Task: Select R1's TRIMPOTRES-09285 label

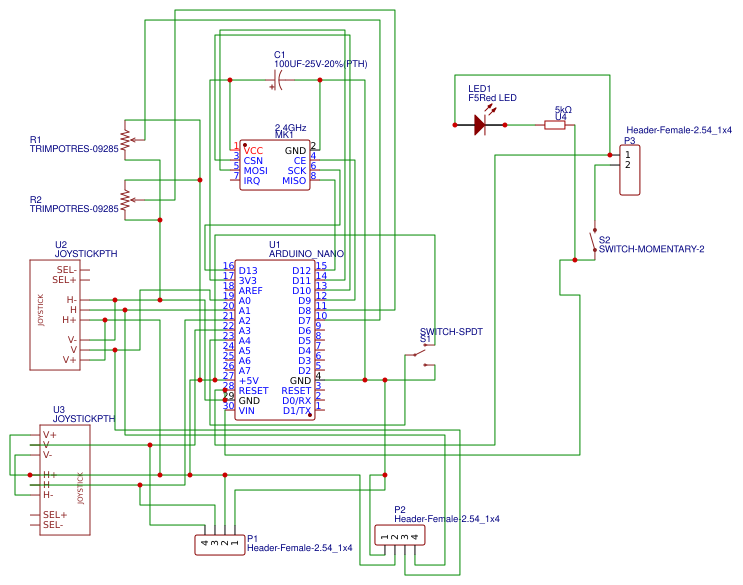Action: coord(74,149)
